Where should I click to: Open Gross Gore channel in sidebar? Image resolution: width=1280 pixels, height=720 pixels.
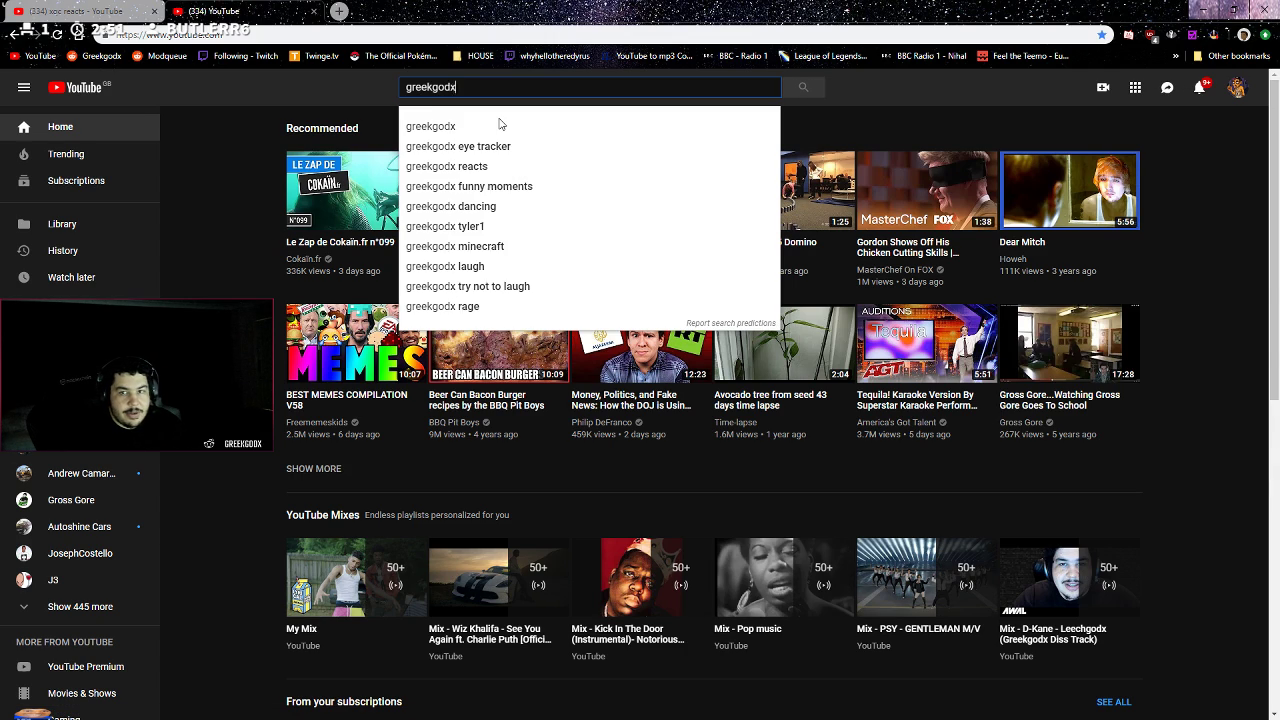[80, 500]
